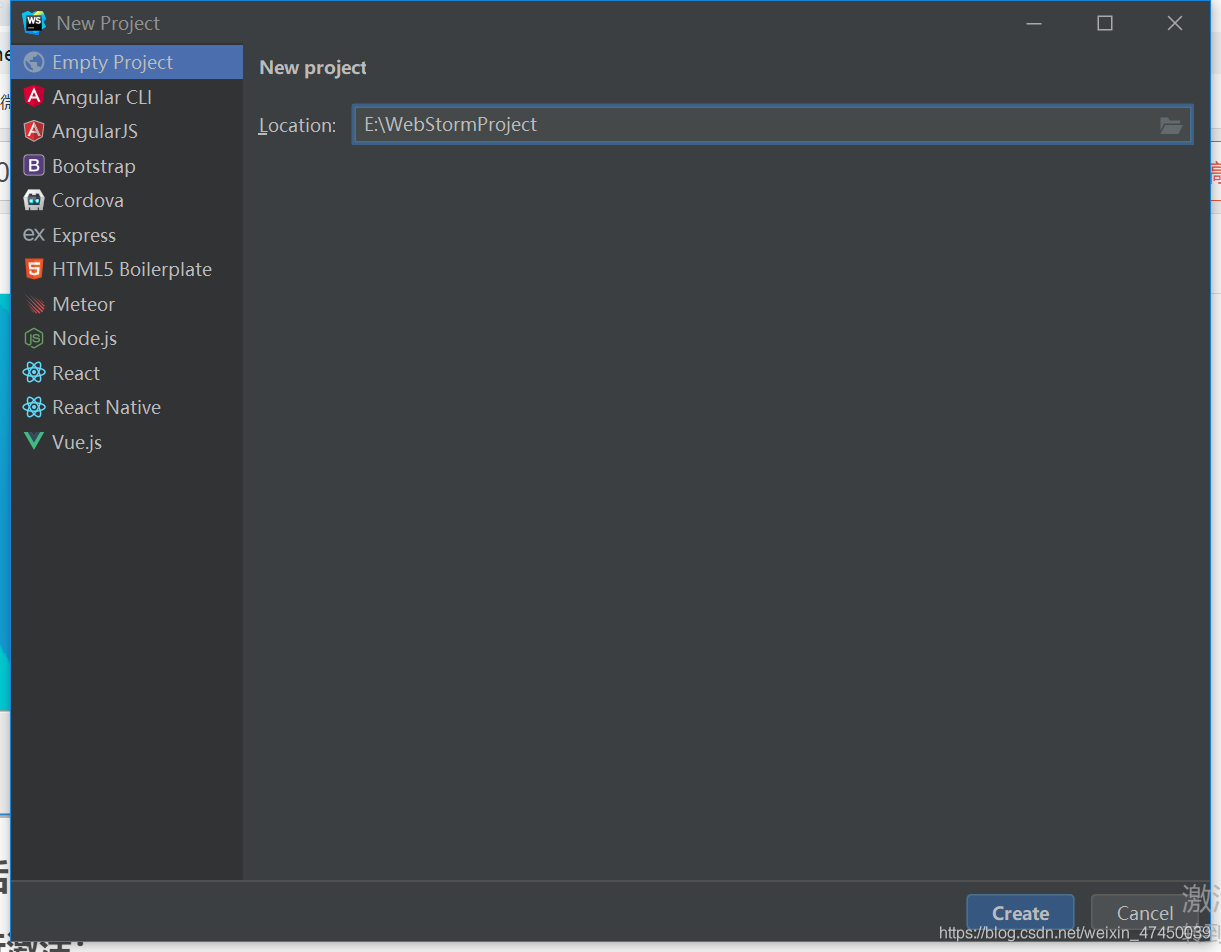Choose Meteor project type label

coord(84,304)
